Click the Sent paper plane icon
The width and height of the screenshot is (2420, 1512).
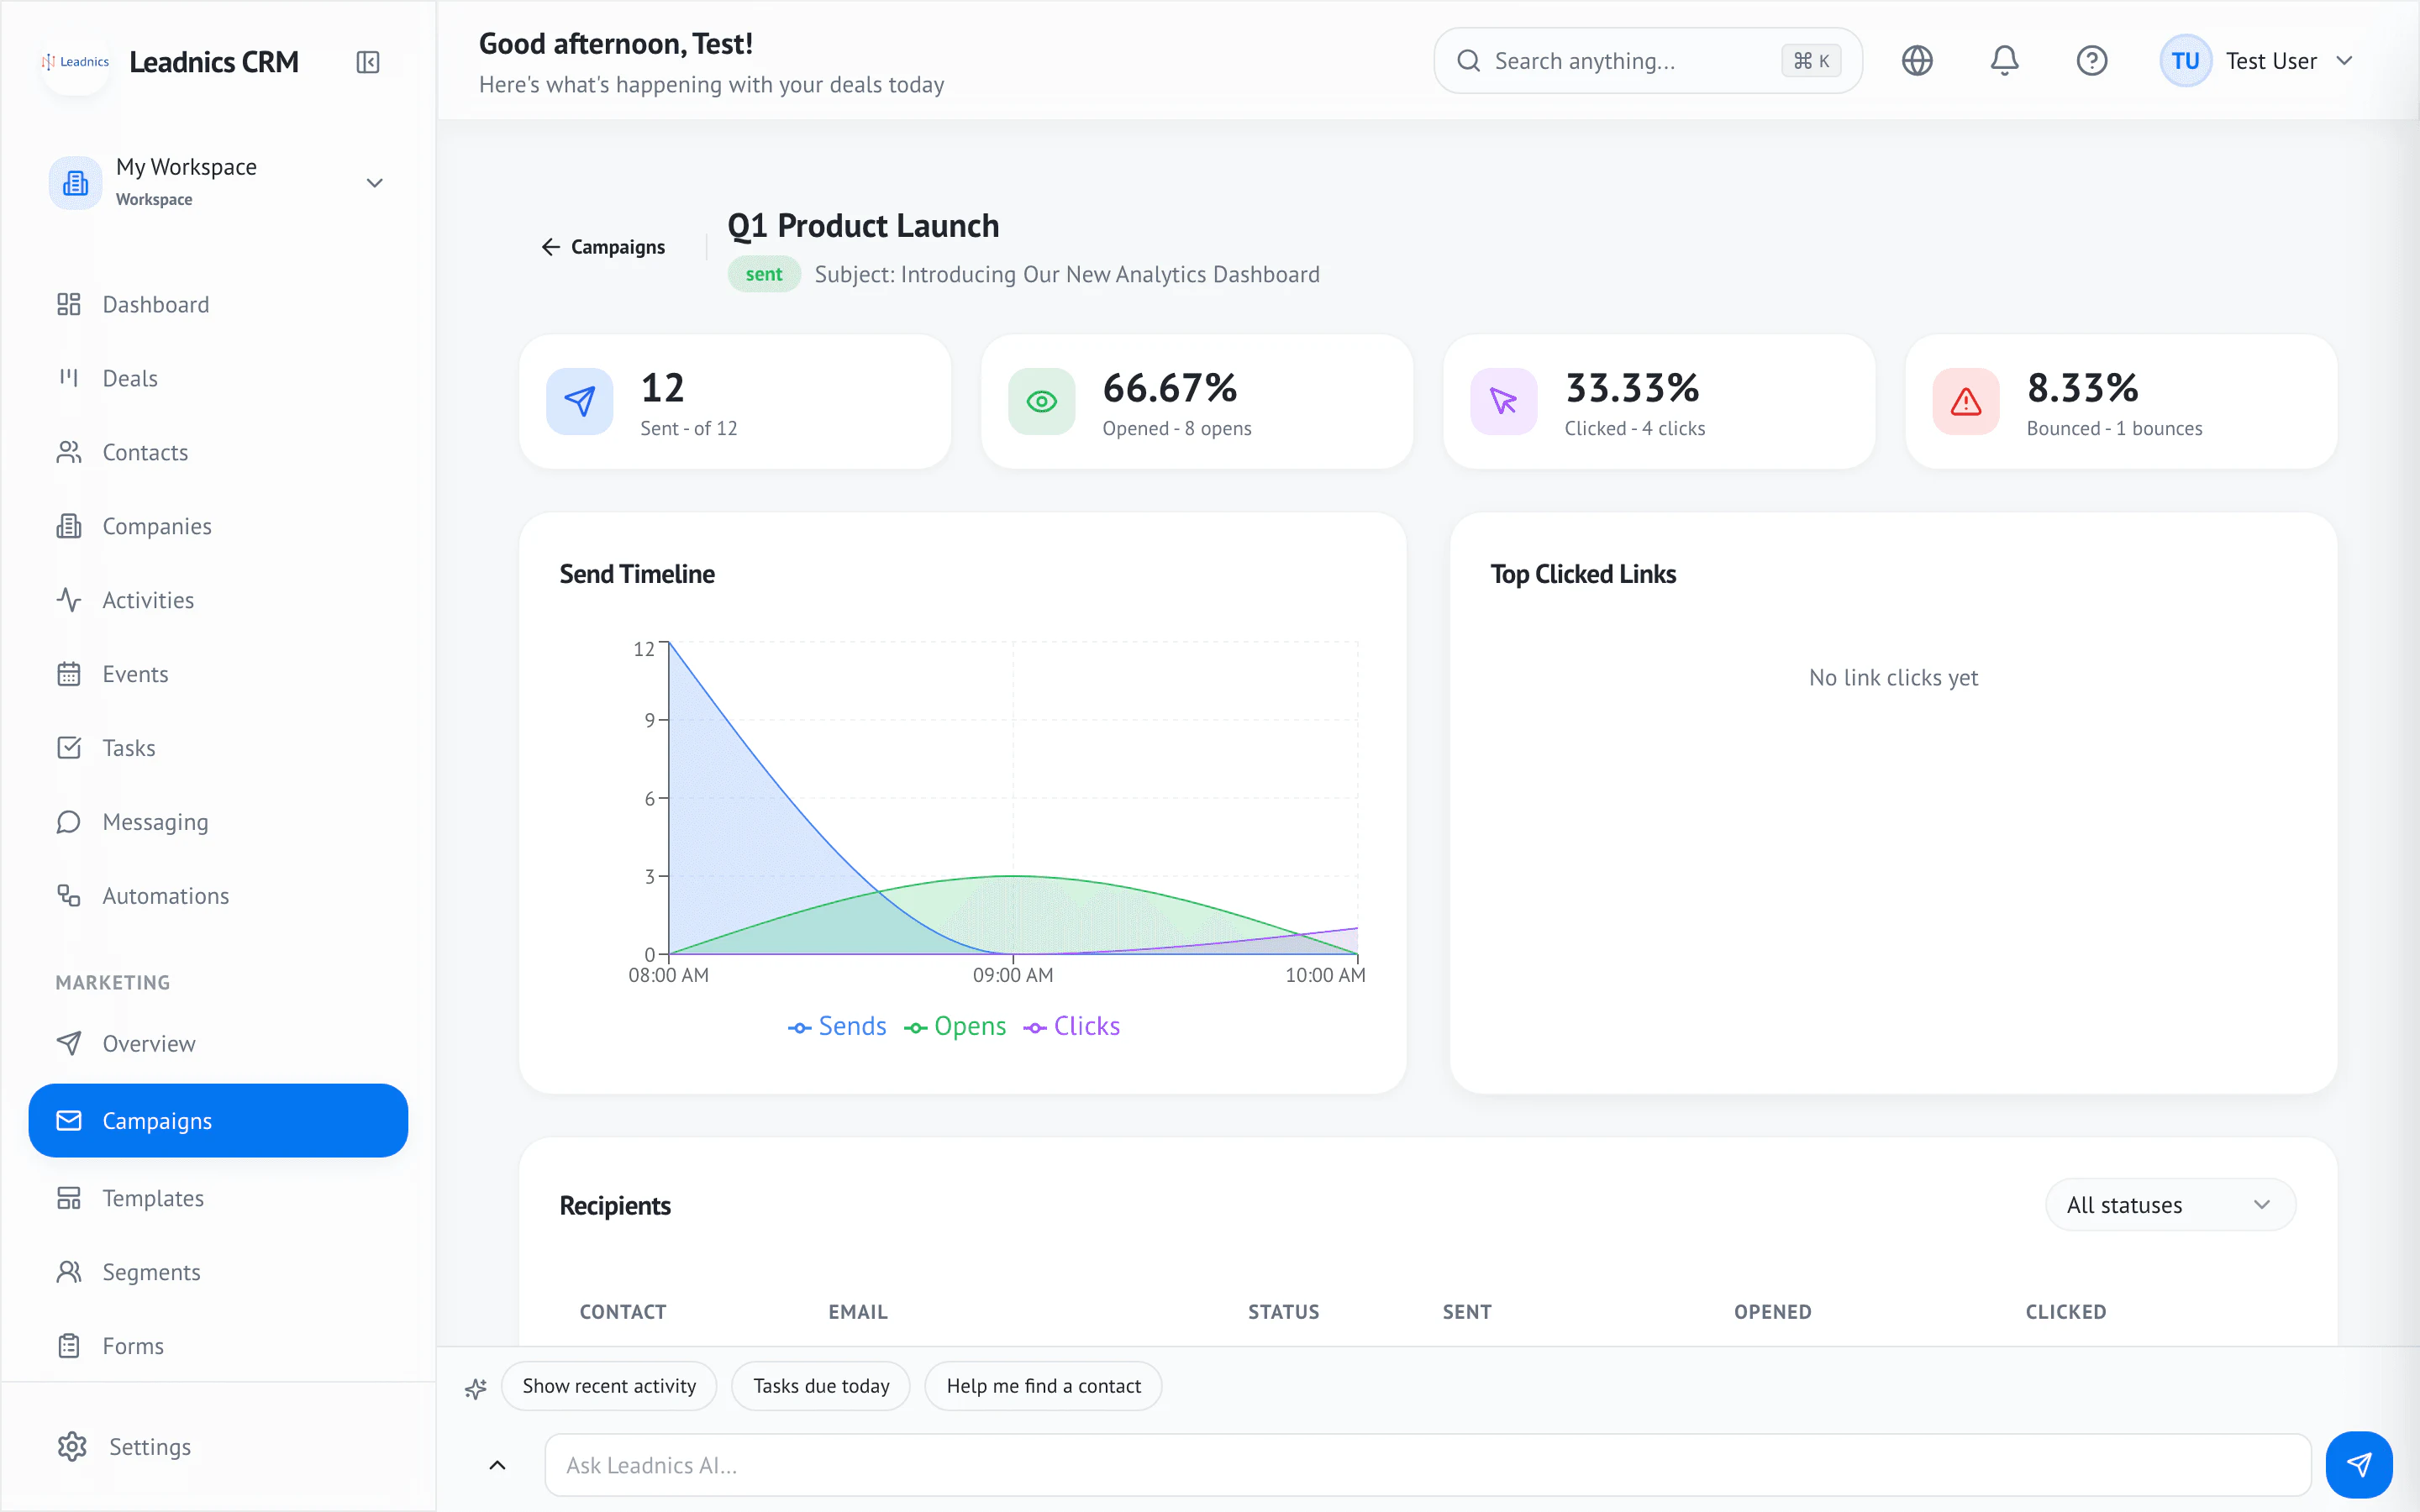click(580, 402)
